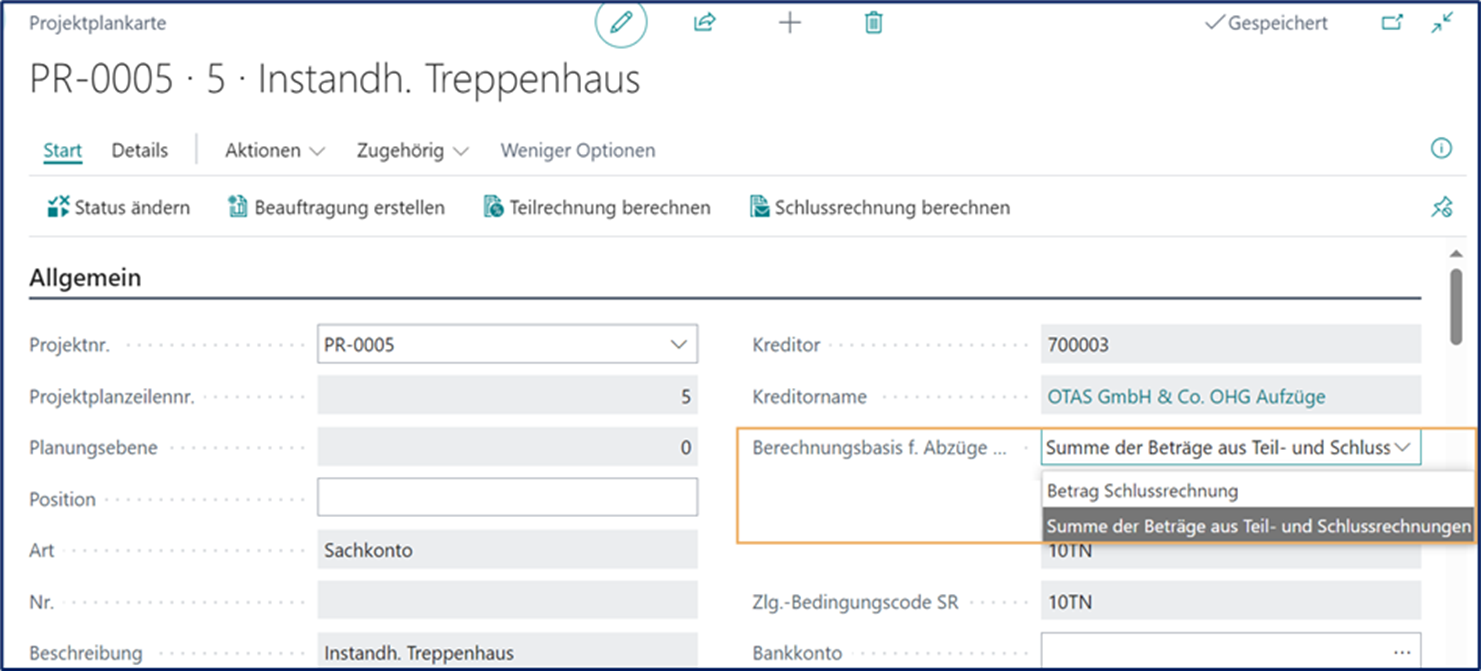Open the share icon in the top bar
Image resolution: width=1481 pixels, height=671 pixels.
(703, 22)
